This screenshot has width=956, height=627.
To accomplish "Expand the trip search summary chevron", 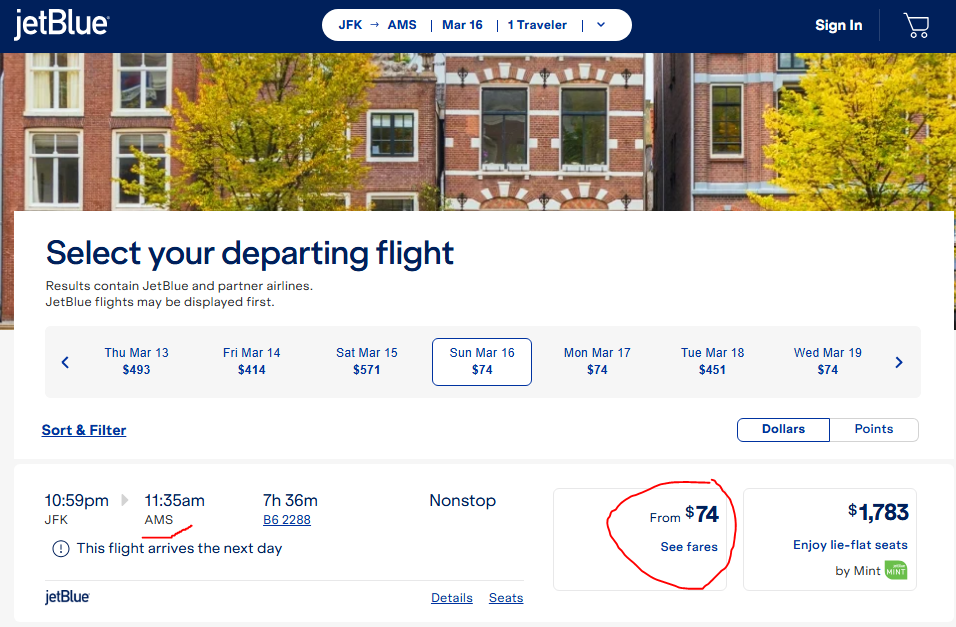I will click(x=601, y=25).
